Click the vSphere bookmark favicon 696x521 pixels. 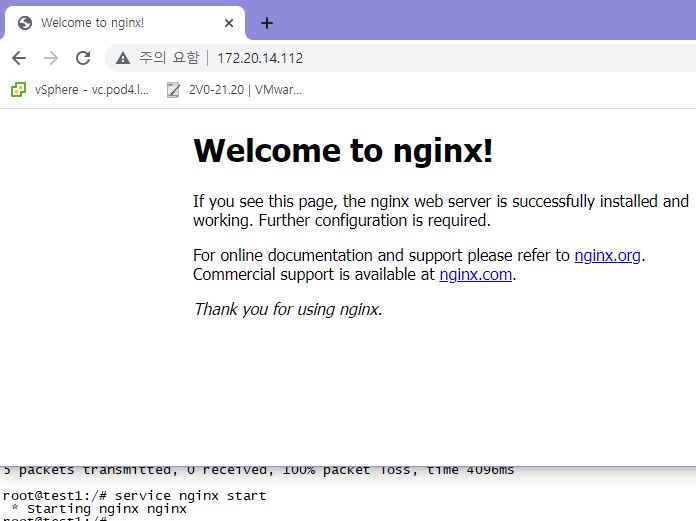click(x=18, y=90)
